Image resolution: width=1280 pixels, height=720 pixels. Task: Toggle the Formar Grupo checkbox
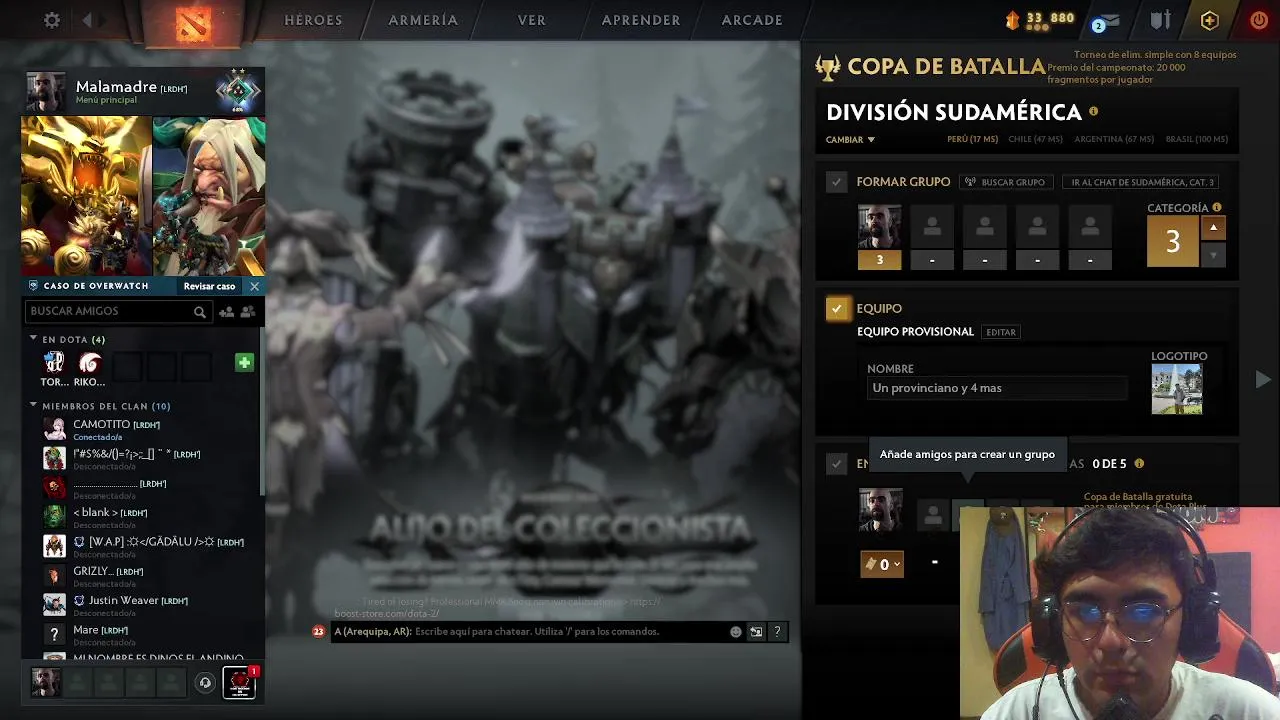(837, 182)
